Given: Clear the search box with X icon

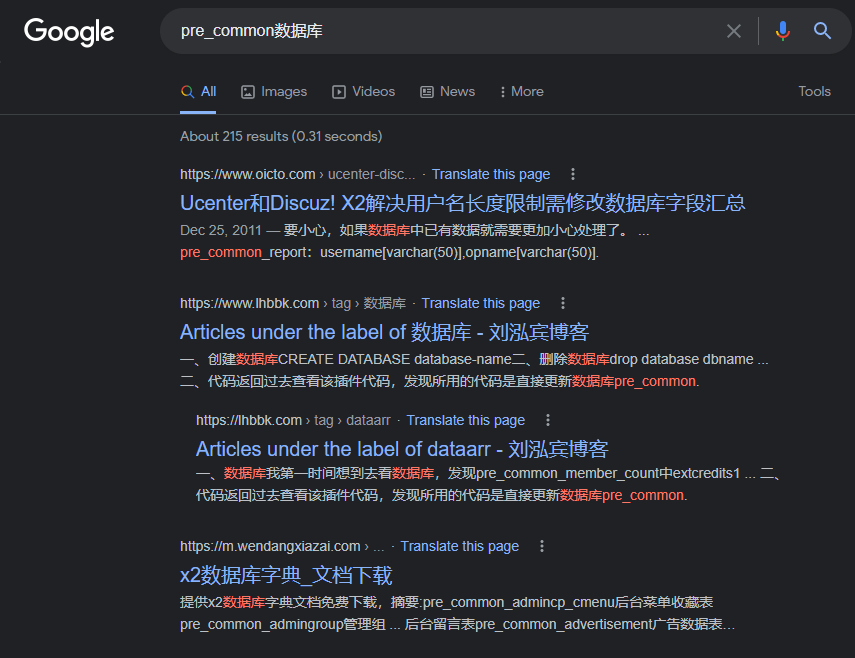Looking at the screenshot, I should 734,31.
